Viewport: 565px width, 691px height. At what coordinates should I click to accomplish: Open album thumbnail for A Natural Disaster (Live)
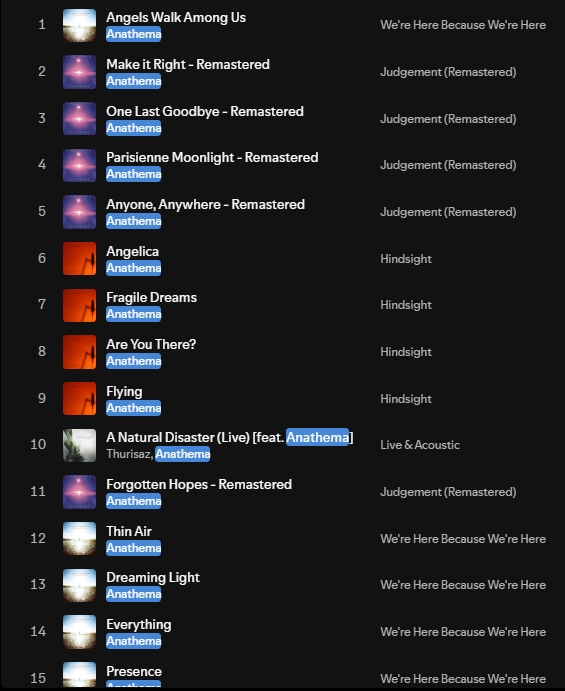coord(79,446)
